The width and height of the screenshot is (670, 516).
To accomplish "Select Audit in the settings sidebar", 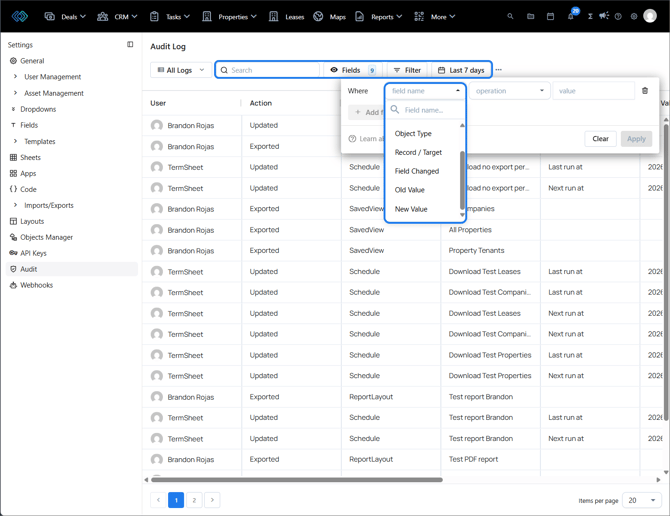I will click(x=72, y=269).
